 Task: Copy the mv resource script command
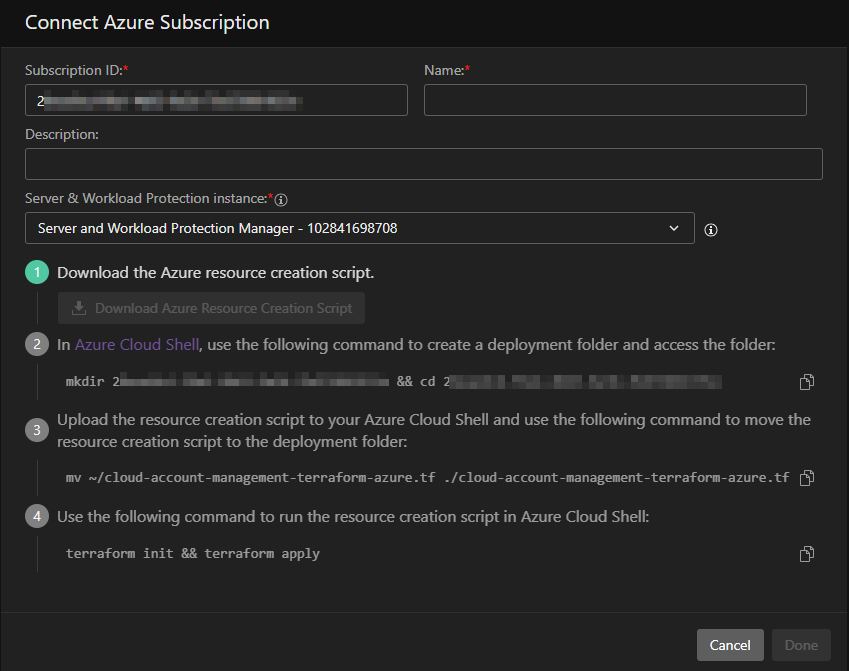[x=807, y=478]
